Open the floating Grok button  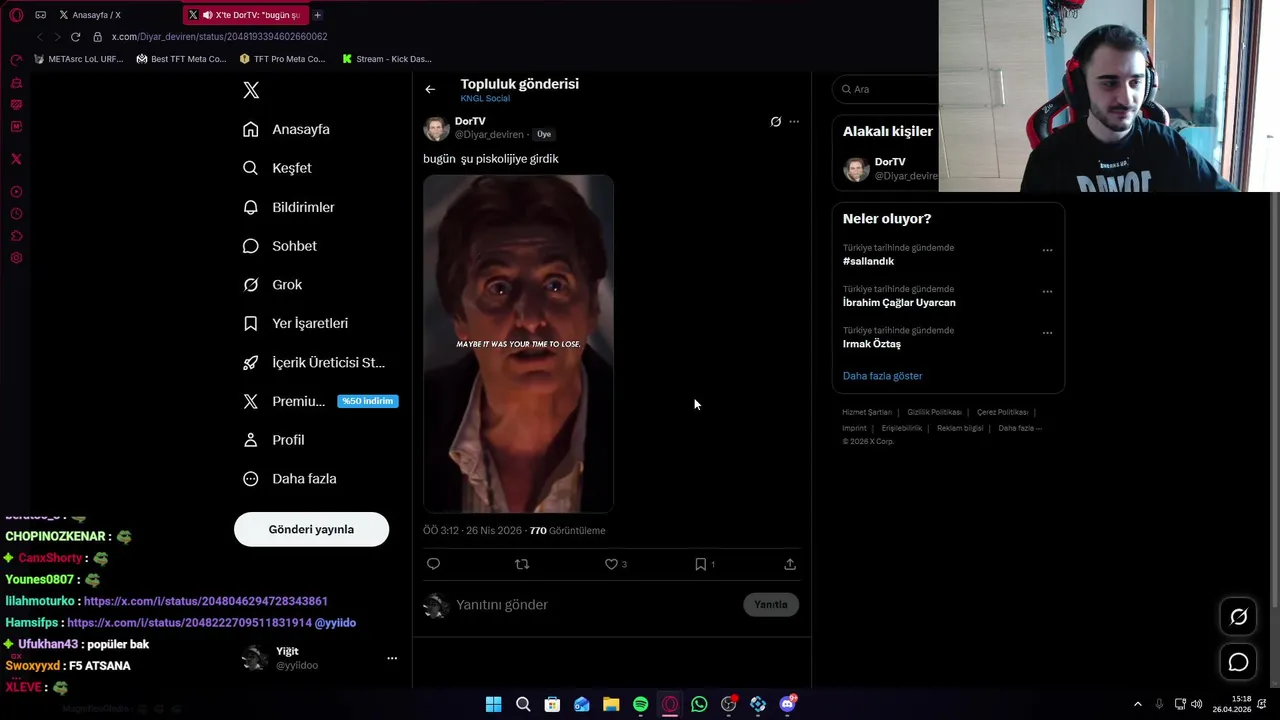point(1238,617)
